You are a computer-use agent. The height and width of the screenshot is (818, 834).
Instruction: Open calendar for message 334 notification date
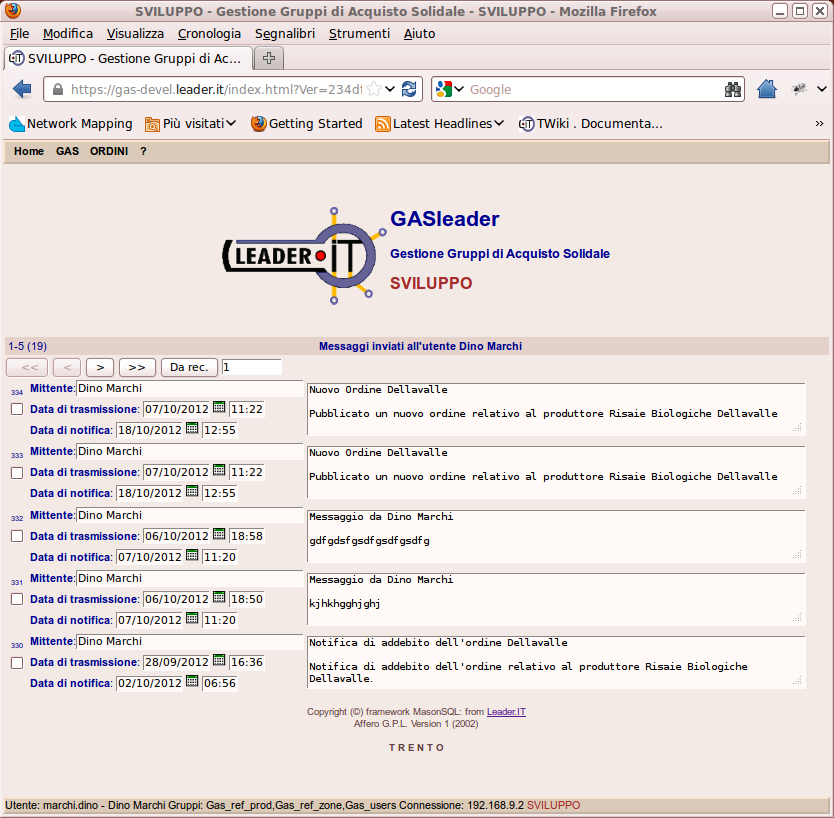(x=192, y=428)
